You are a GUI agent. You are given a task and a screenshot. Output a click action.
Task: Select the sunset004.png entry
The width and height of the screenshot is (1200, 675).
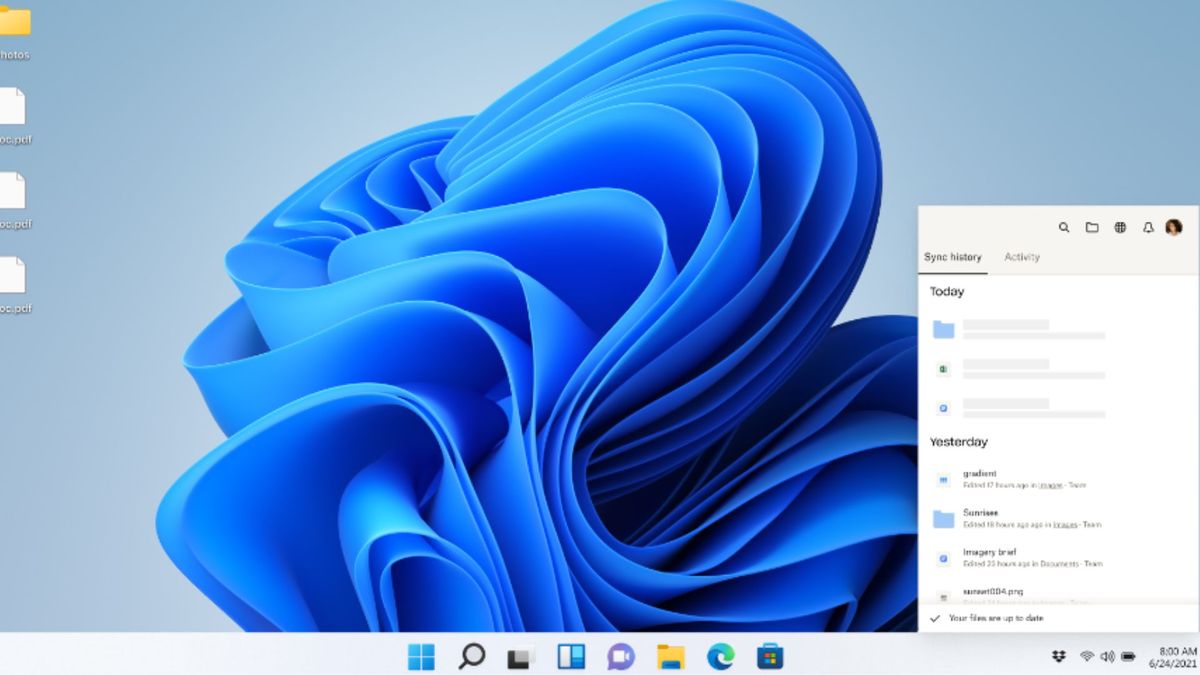992,592
